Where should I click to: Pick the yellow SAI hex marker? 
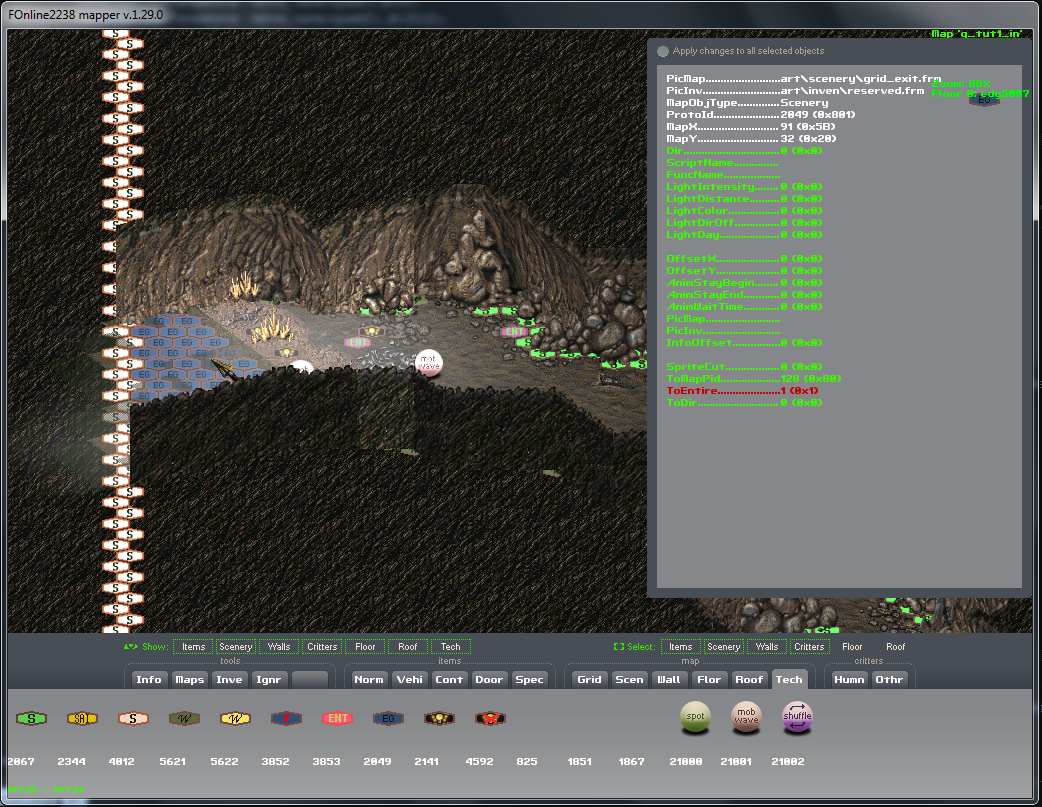(x=82, y=718)
